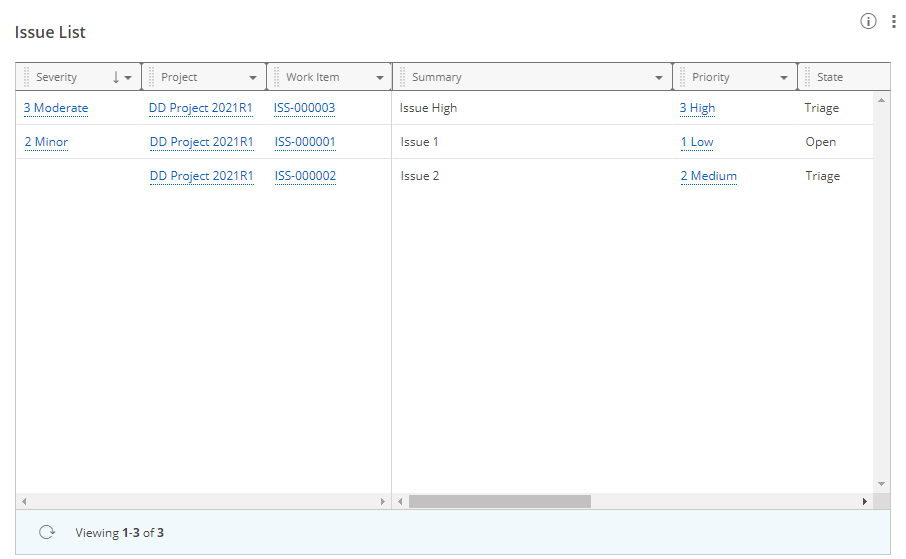This screenshot has width=906, height=559.
Task: Click the Summary column drag handle
Action: click(402, 77)
